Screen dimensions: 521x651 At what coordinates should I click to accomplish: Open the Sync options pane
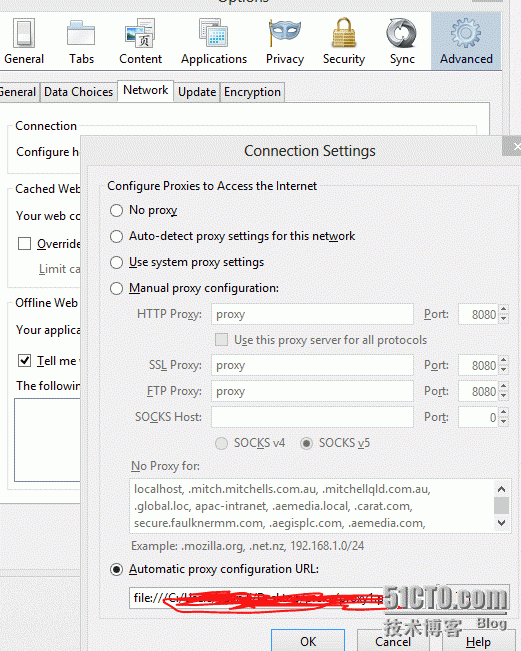click(402, 41)
